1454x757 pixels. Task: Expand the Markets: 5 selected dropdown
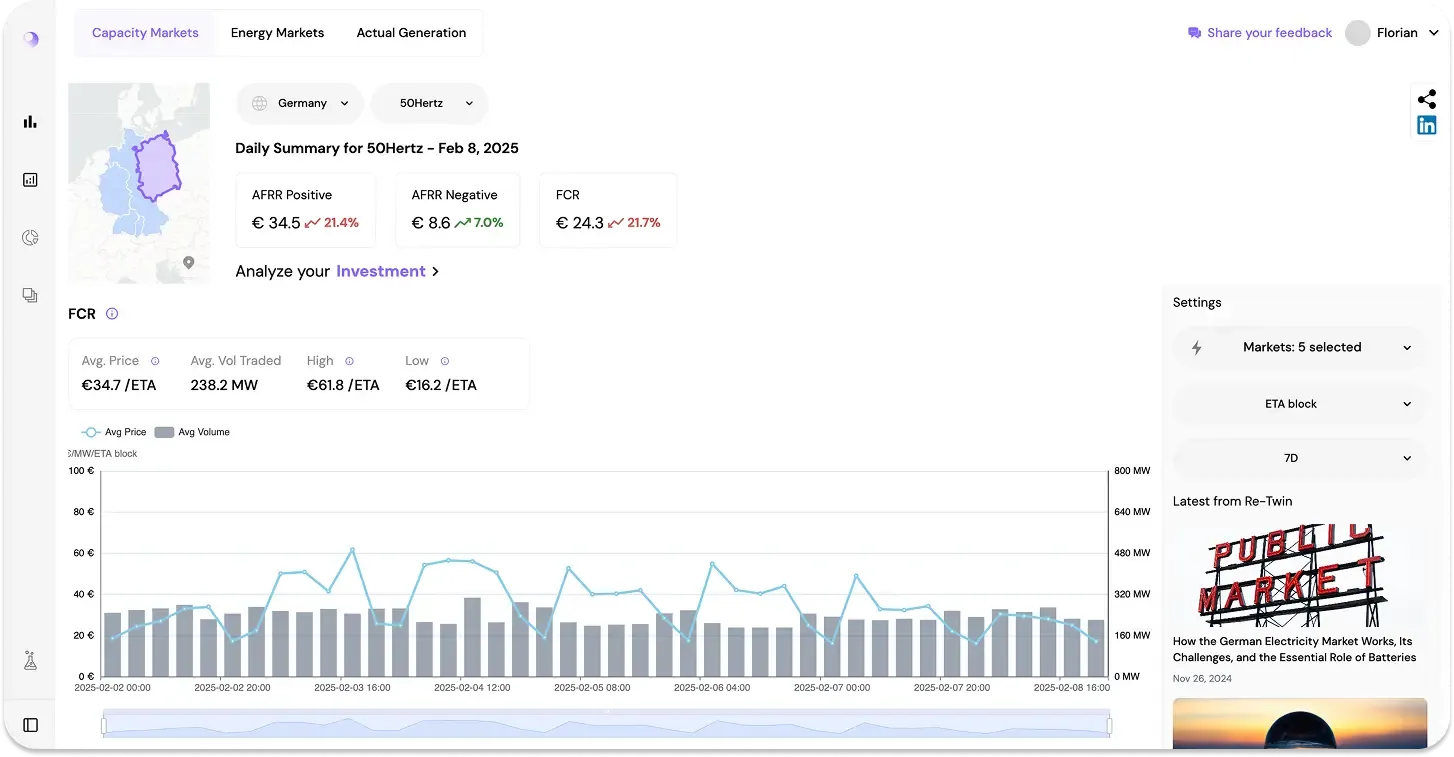pos(1300,348)
